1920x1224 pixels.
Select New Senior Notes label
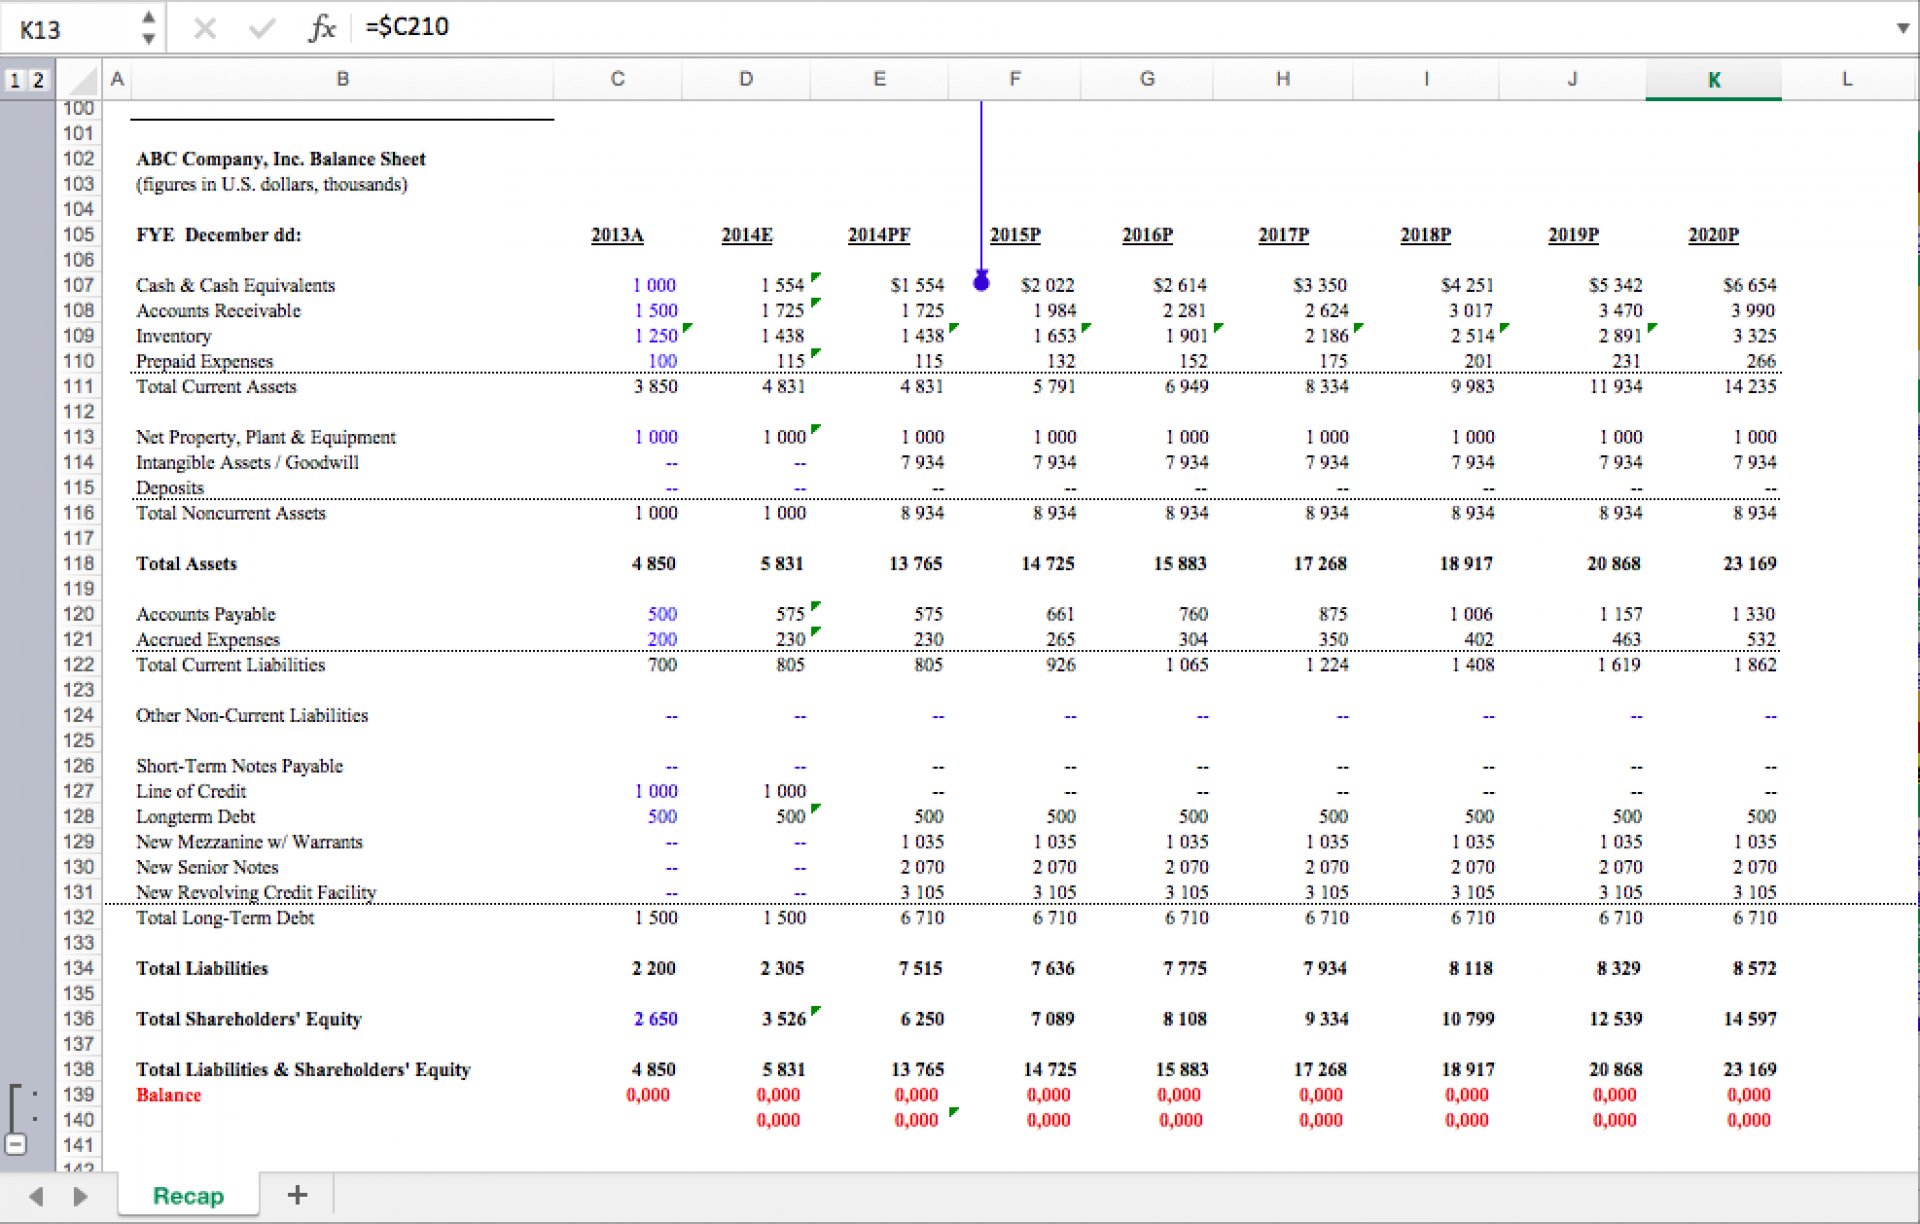(x=207, y=867)
